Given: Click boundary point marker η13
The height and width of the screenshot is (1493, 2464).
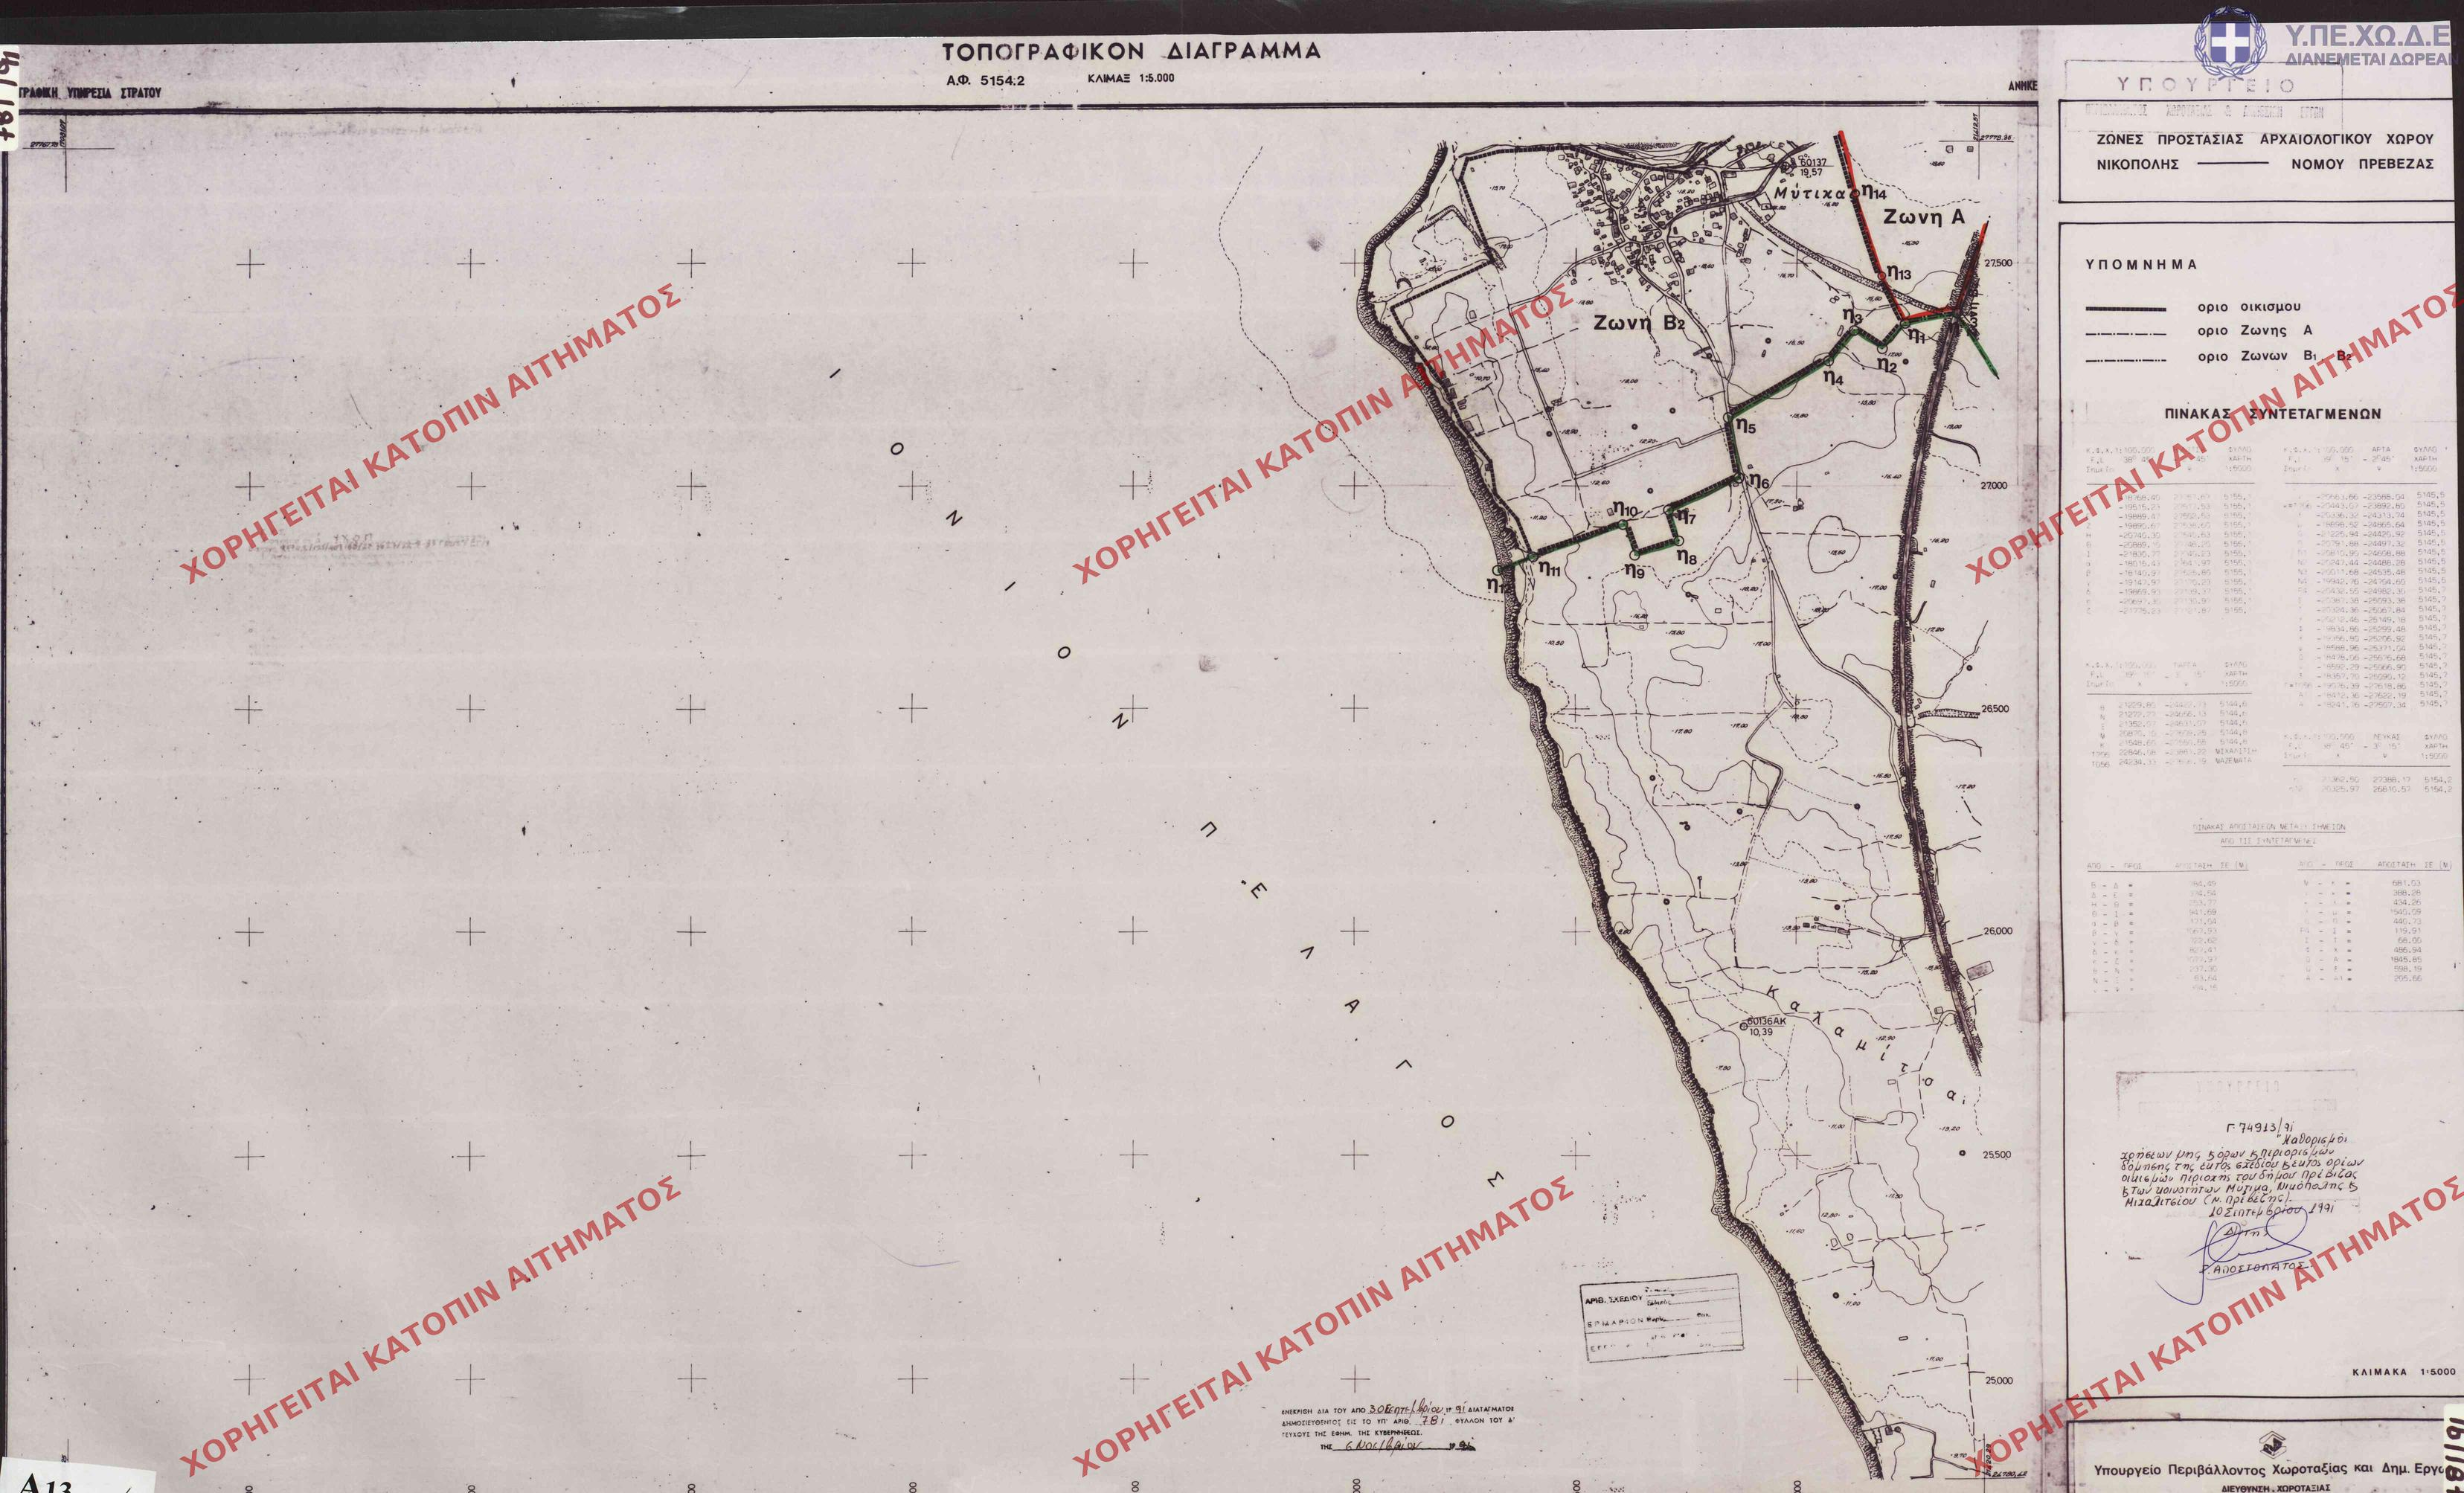Looking at the screenshot, I should [1895, 273].
